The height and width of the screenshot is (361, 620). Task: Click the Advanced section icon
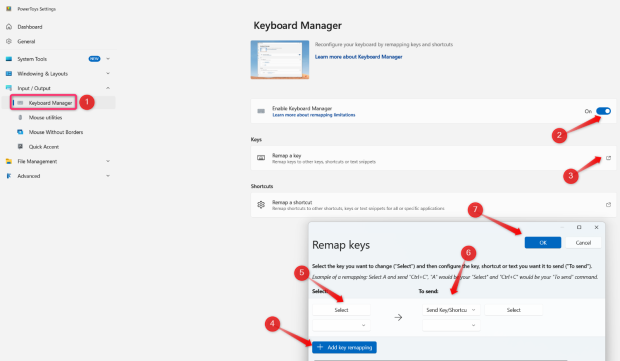(9, 176)
